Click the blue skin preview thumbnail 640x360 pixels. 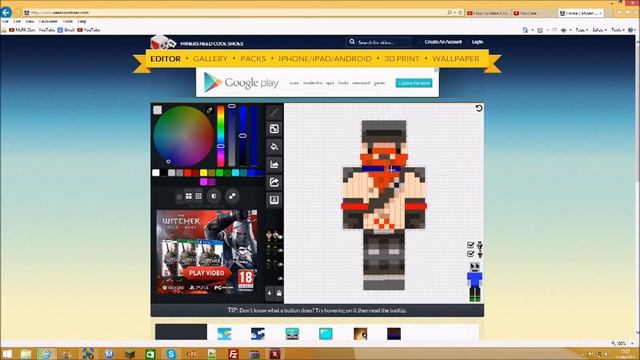point(475,282)
